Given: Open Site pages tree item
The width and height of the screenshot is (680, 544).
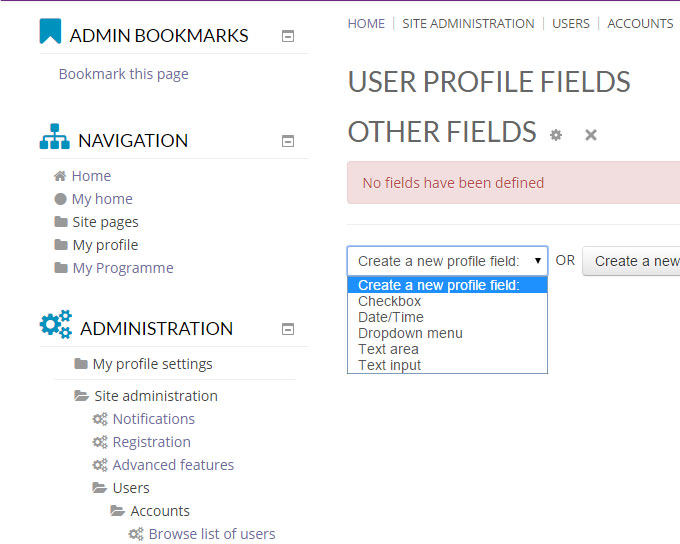Looking at the screenshot, I should pyautogui.click(x=105, y=222).
